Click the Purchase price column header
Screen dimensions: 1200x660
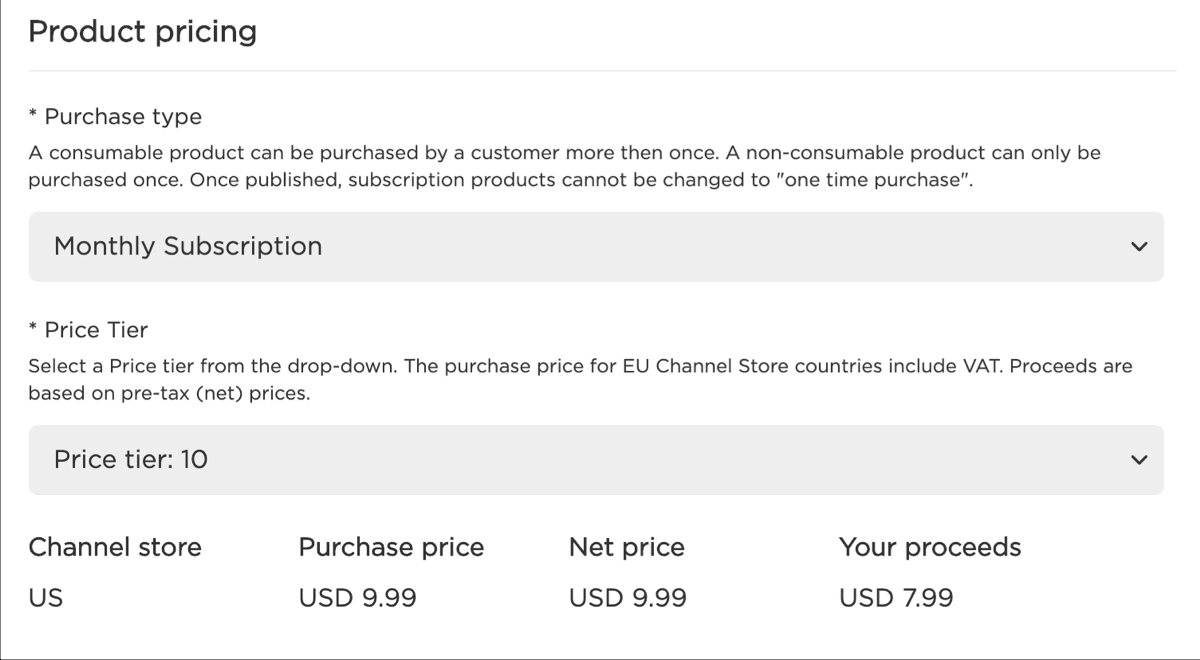[391, 547]
